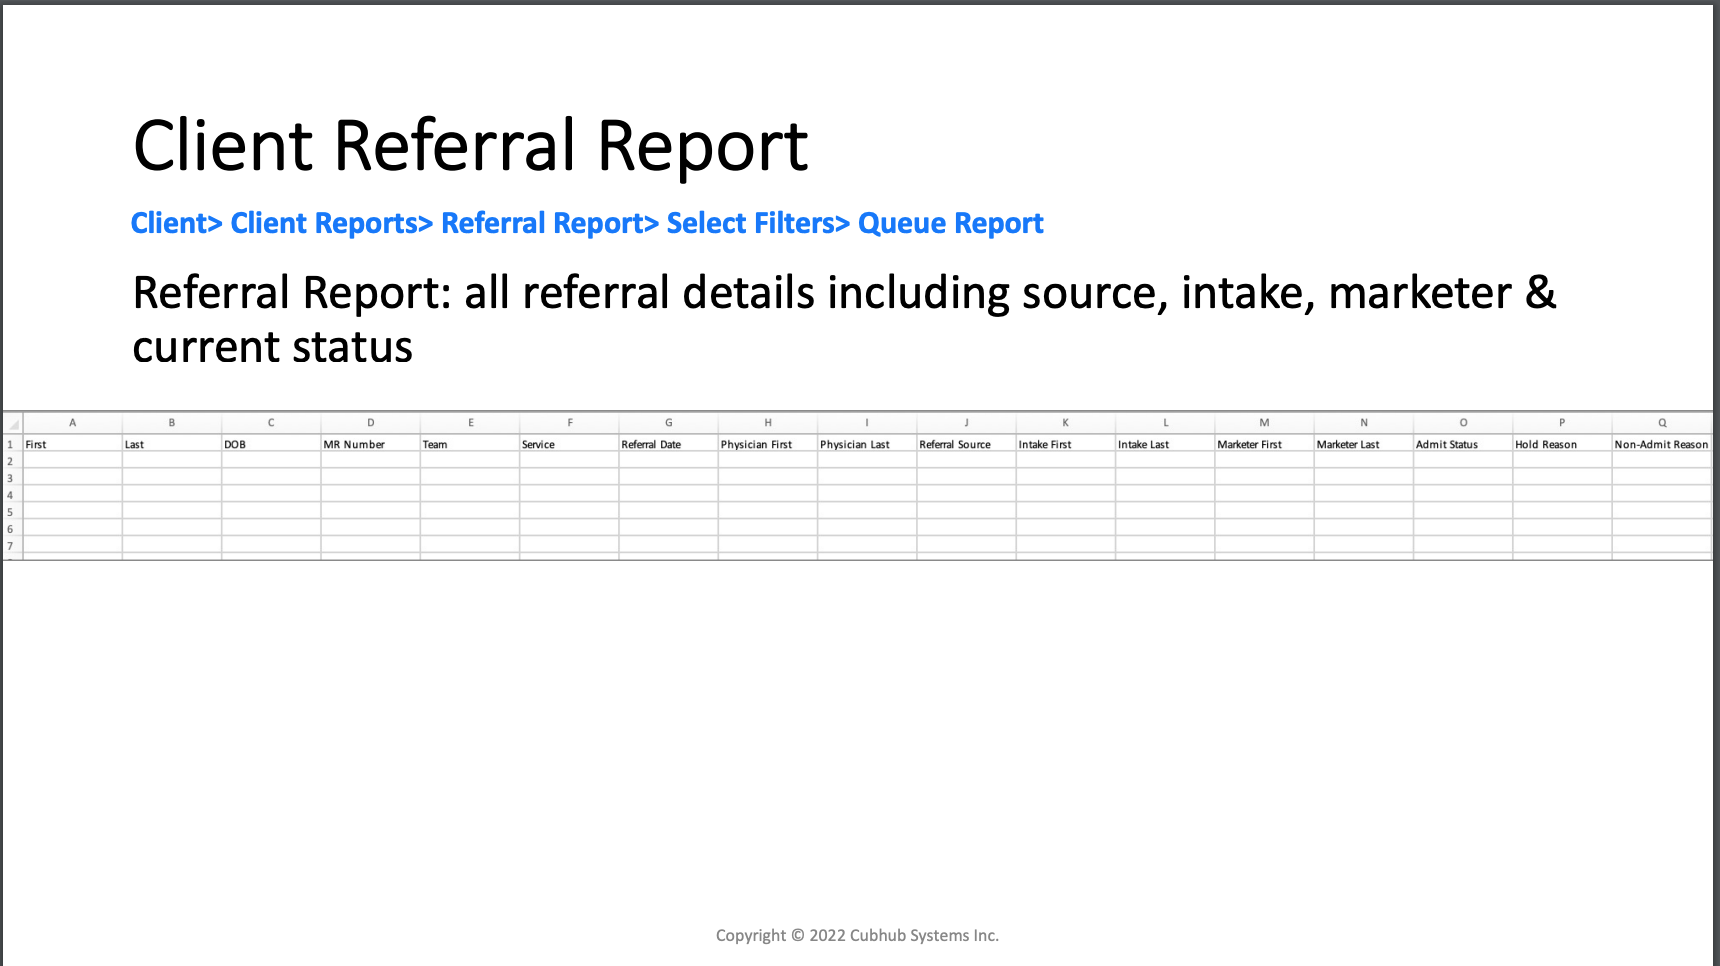Select spreadsheet column letter G

(669, 423)
